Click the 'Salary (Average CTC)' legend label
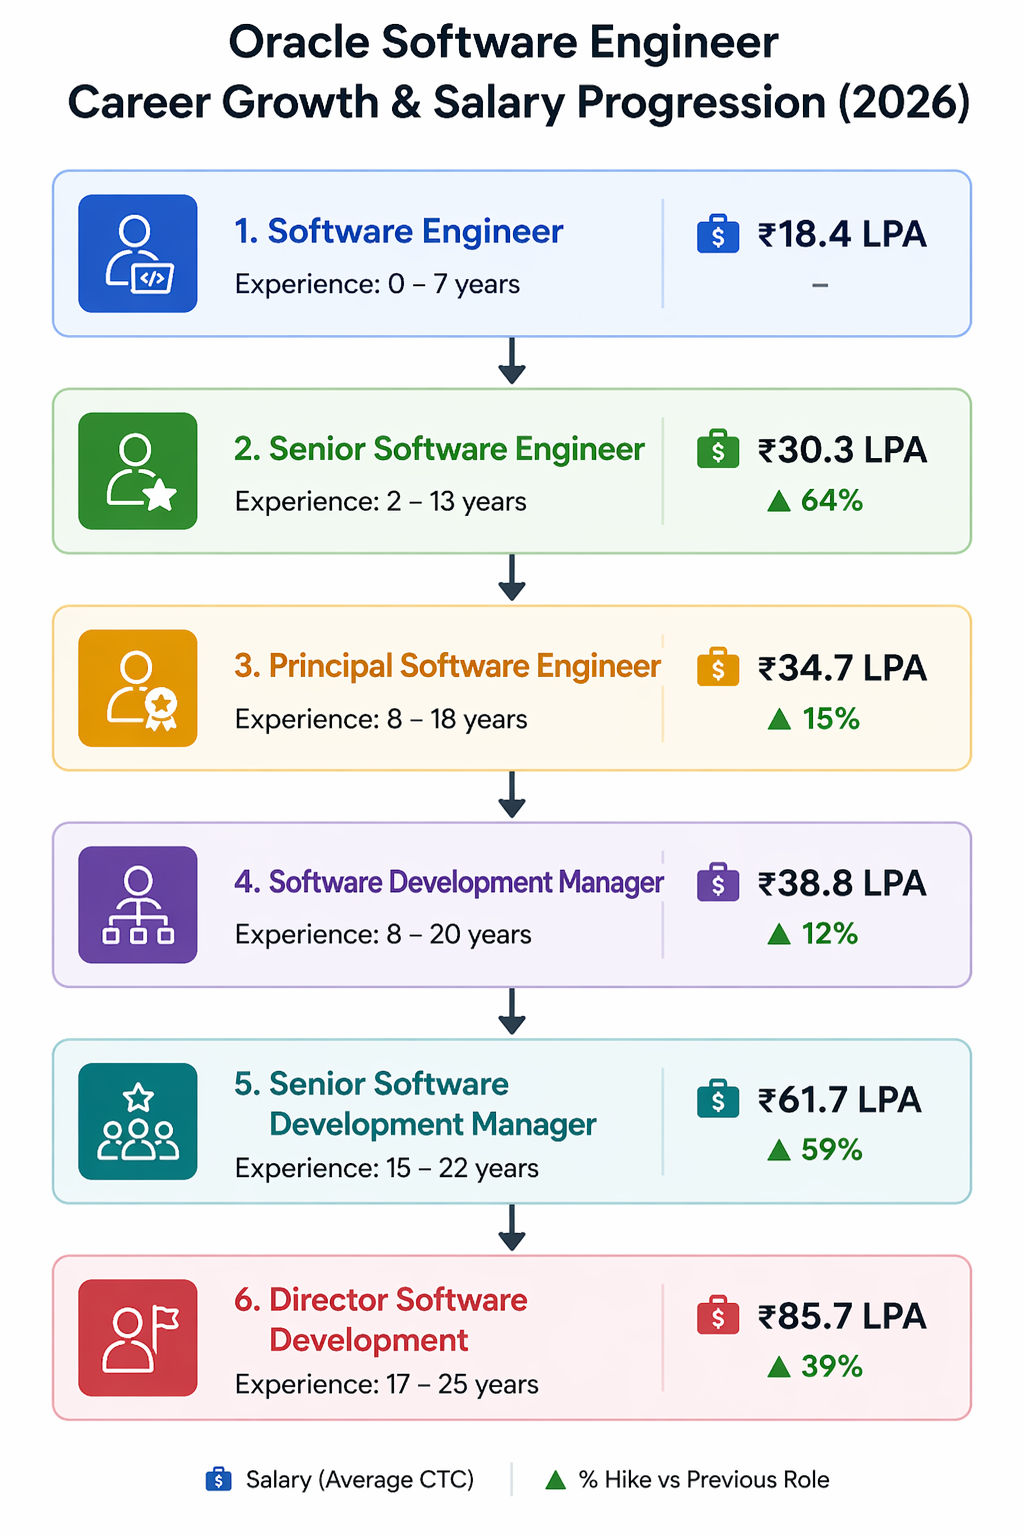 coord(360,1480)
